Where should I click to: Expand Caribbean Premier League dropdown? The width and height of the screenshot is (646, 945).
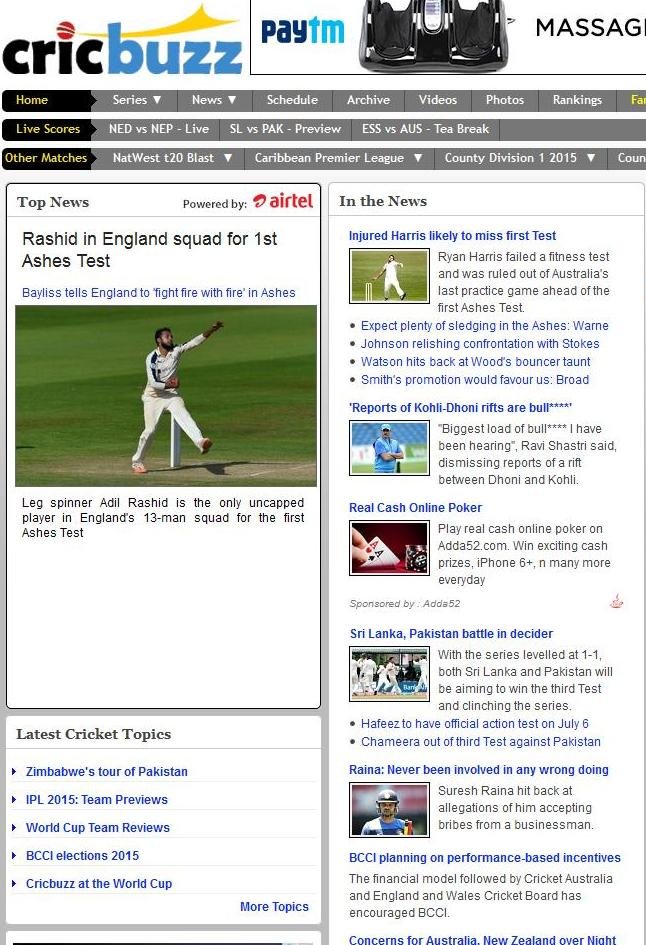coord(338,158)
